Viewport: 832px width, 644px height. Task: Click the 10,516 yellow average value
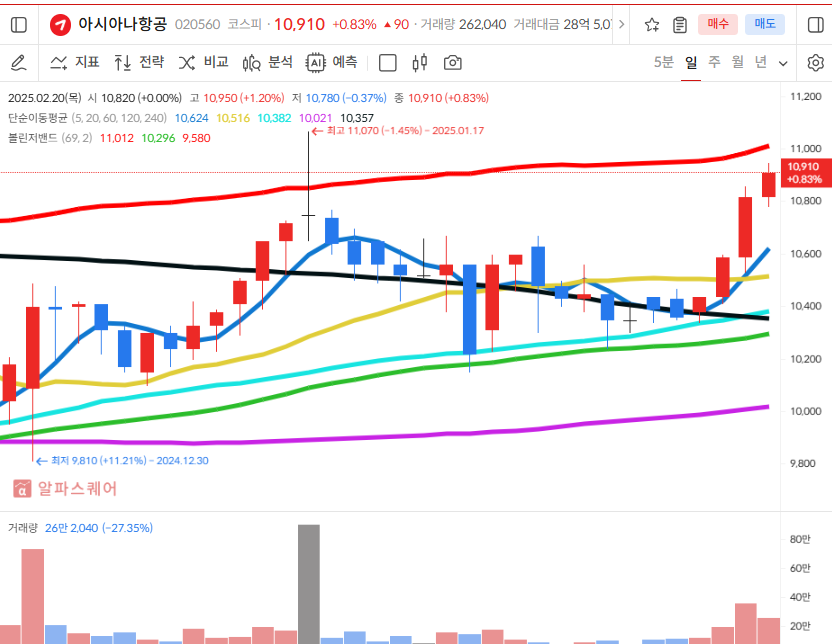tap(233, 118)
